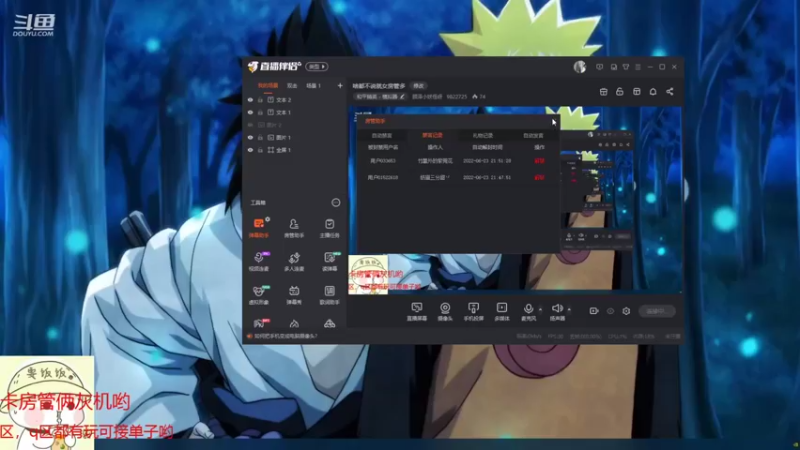Add a 手机投屏 phone casting source
The height and width of the screenshot is (450, 800).
click(473, 311)
